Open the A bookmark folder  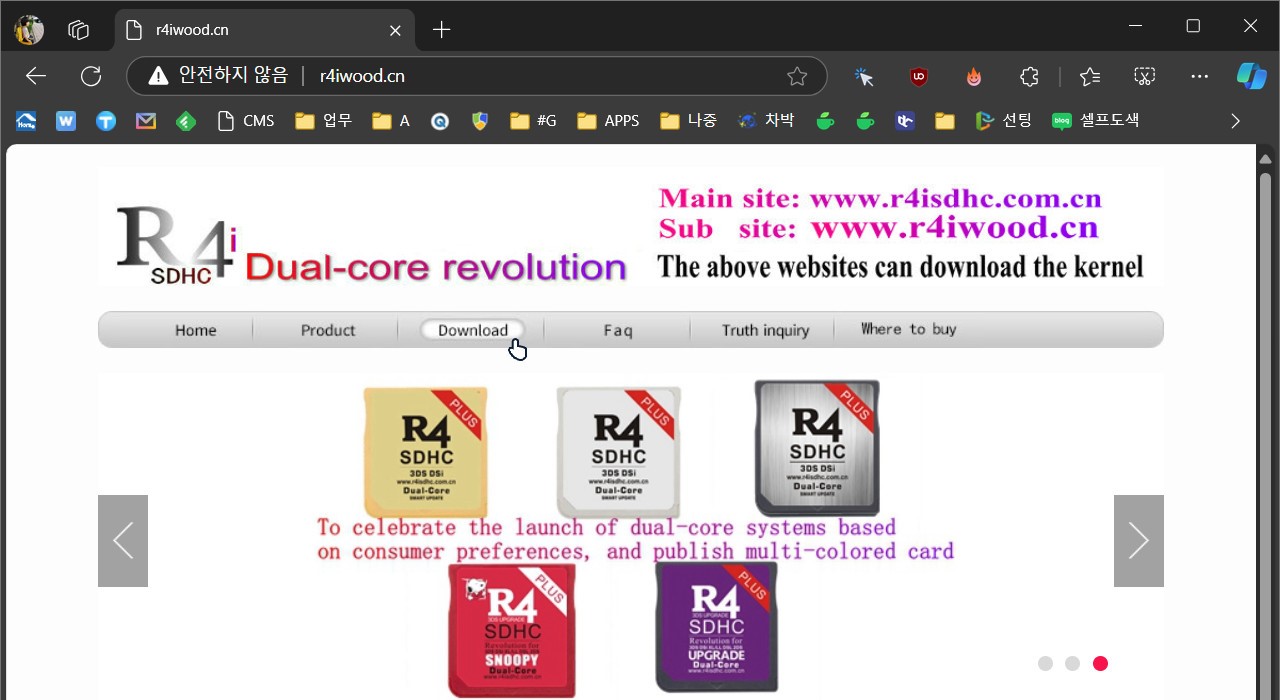point(391,121)
